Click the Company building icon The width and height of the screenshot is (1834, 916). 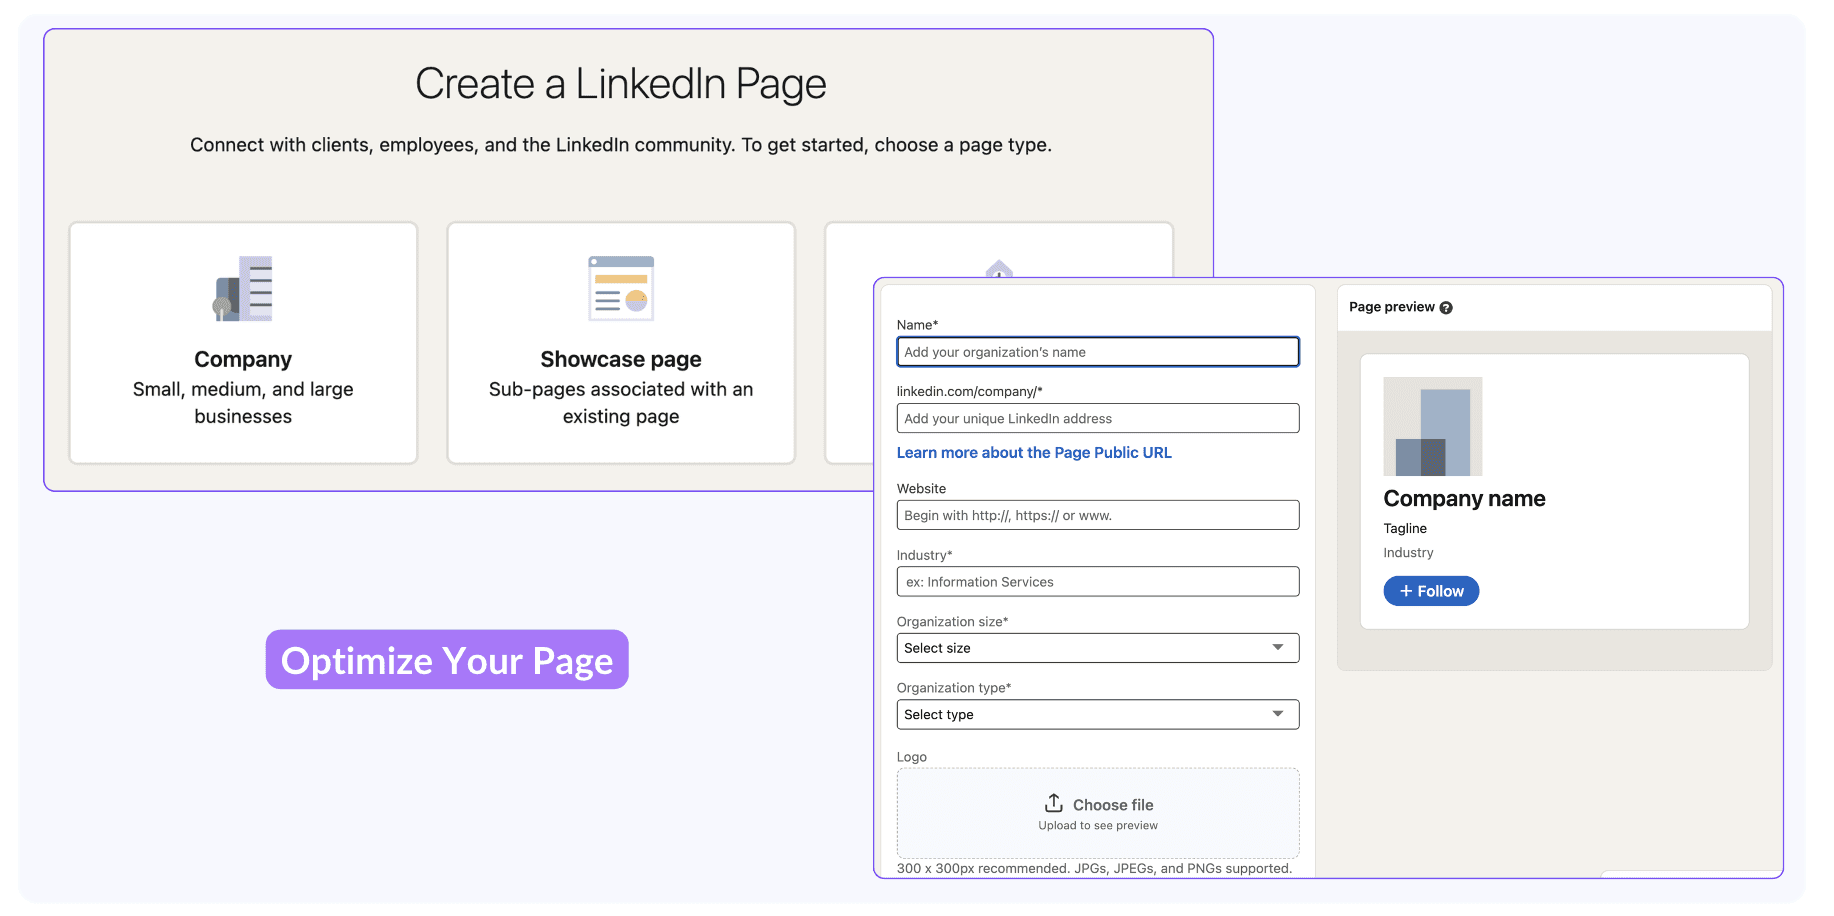tap(243, 289)
